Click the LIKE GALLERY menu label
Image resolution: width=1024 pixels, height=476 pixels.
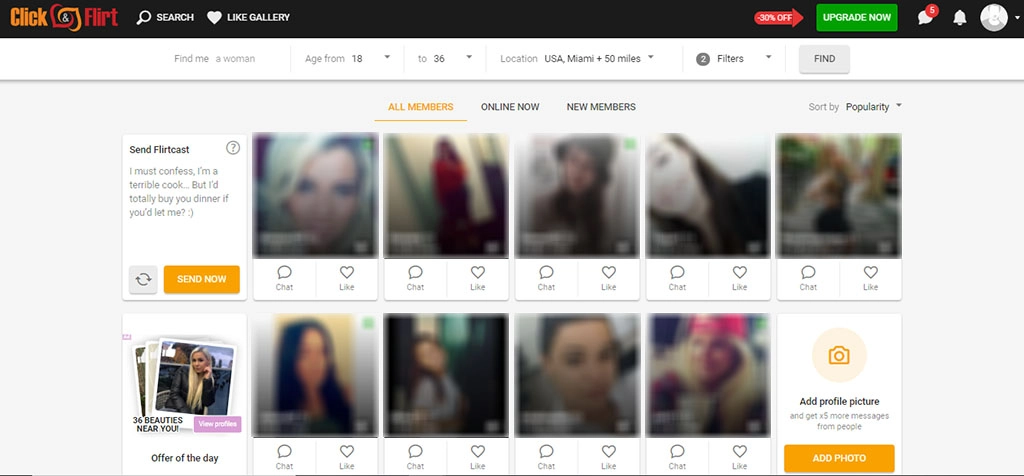click(258, 18)
